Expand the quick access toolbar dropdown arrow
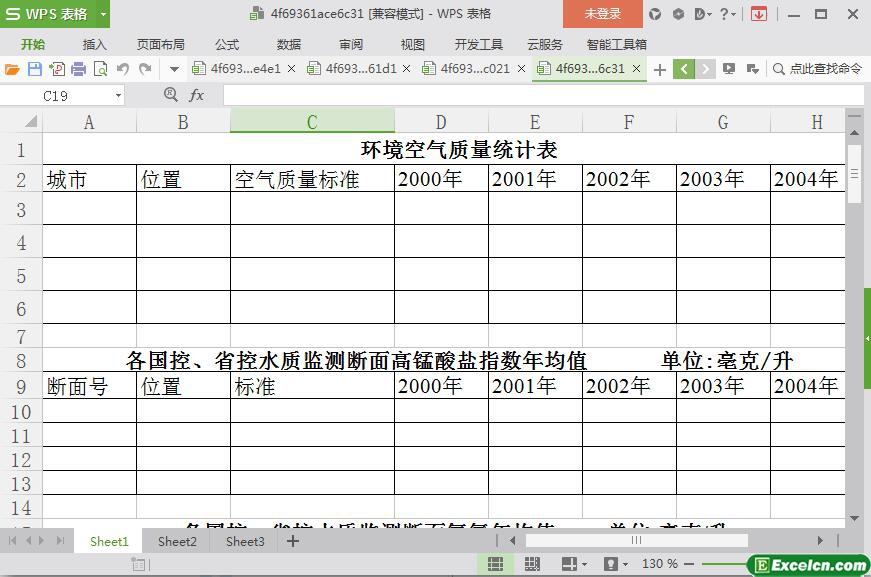 coord(174,69)
